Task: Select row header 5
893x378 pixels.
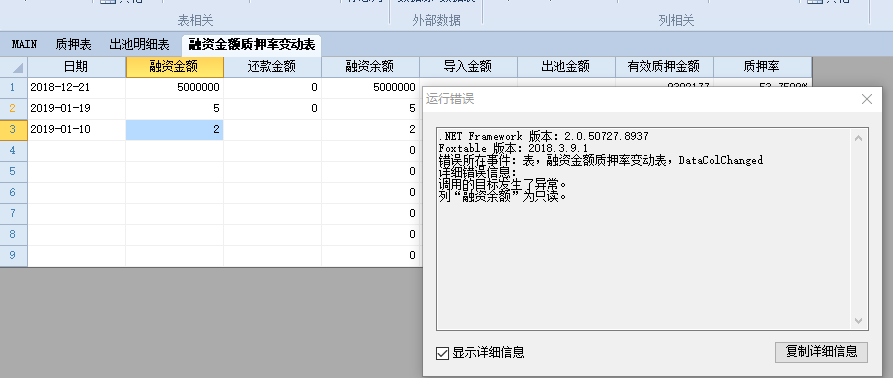Action: 14,172
